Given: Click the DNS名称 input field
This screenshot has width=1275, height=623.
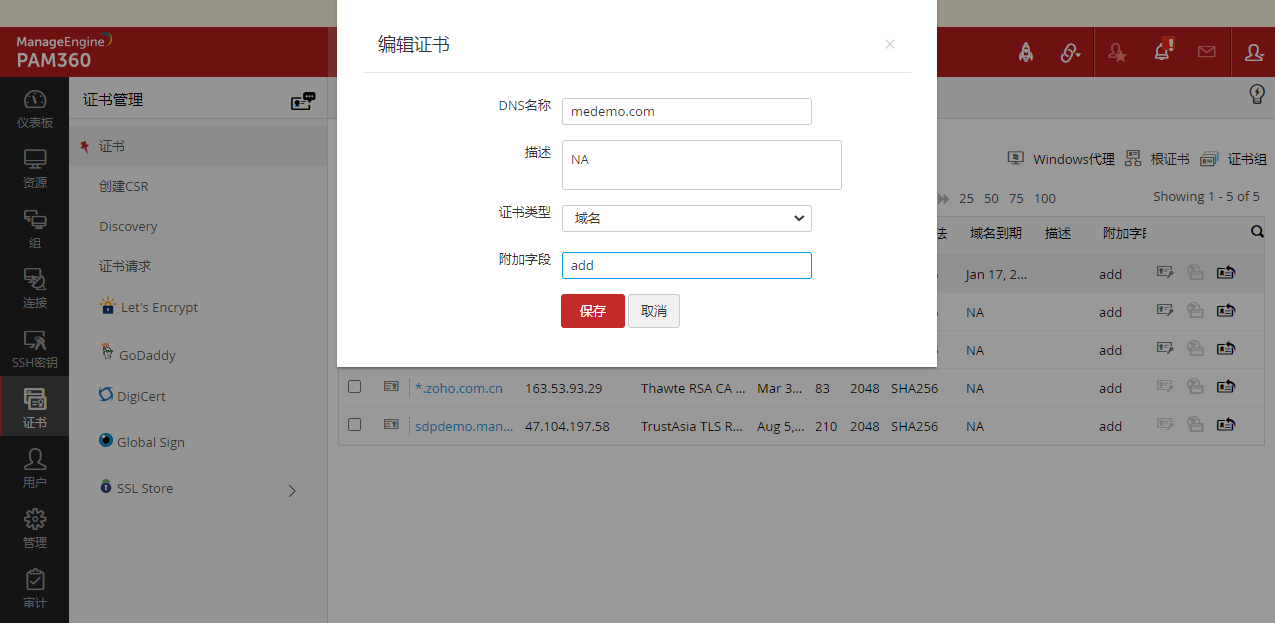Looking at the screenshot, I should 687,111.
